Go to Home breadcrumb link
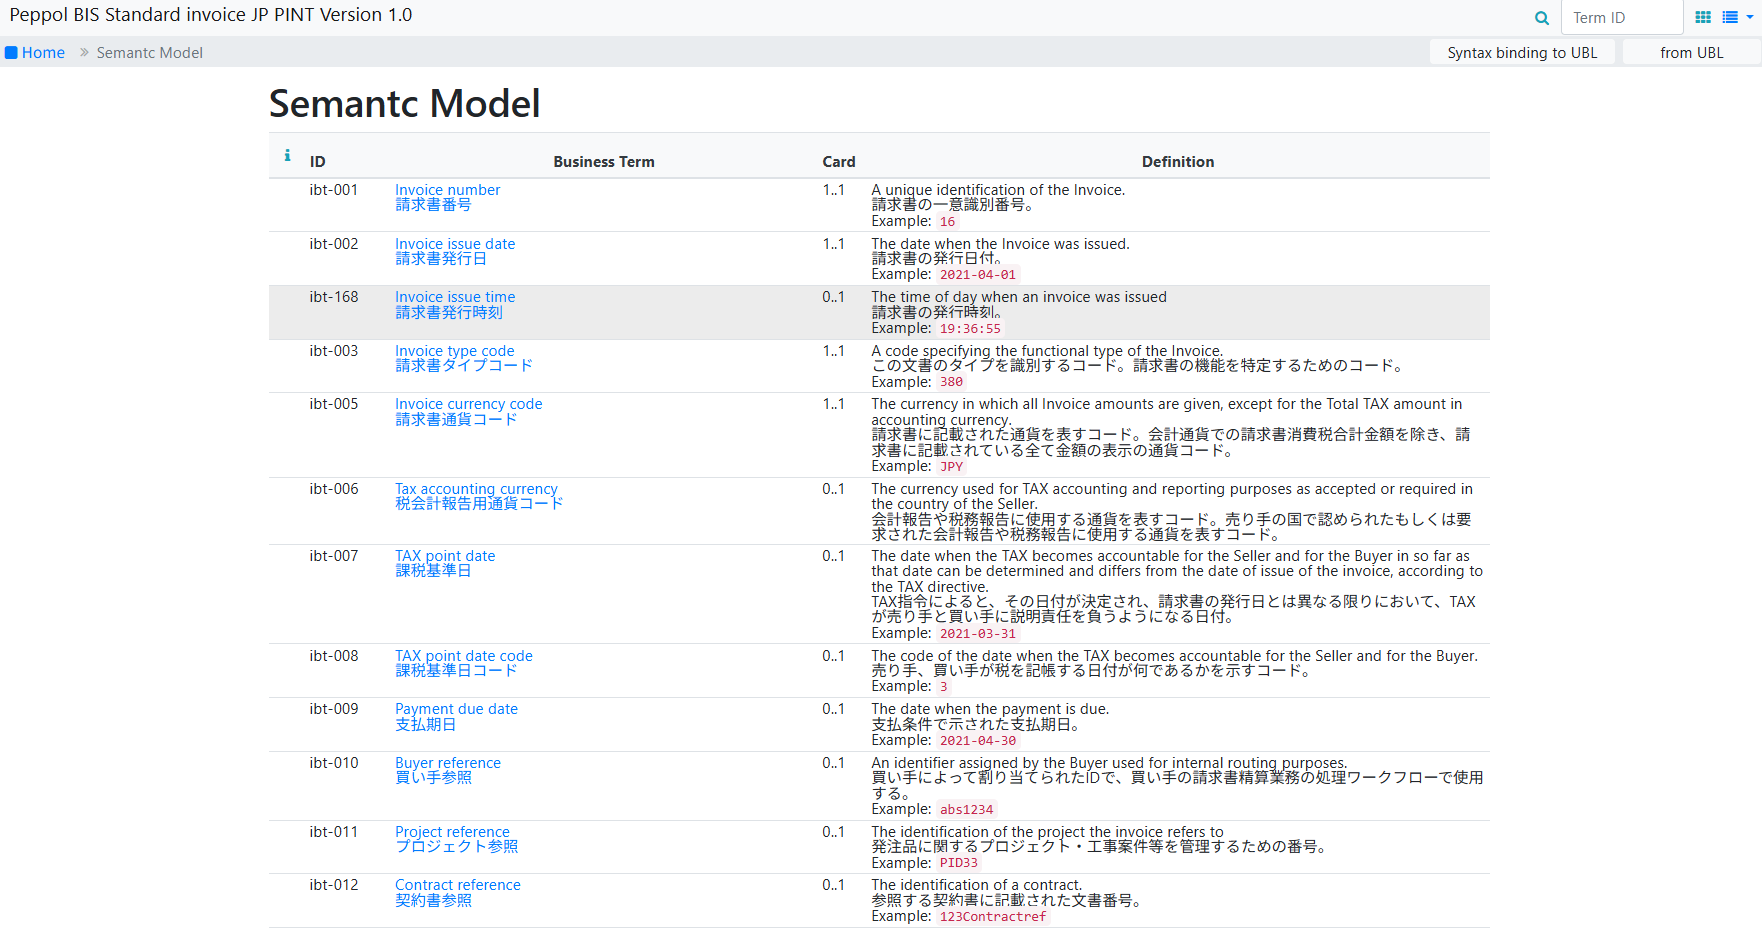 pos(43,53)
